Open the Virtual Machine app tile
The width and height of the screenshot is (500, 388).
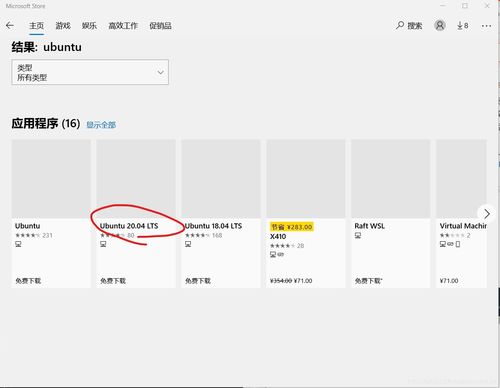click(x=461, y=213)
